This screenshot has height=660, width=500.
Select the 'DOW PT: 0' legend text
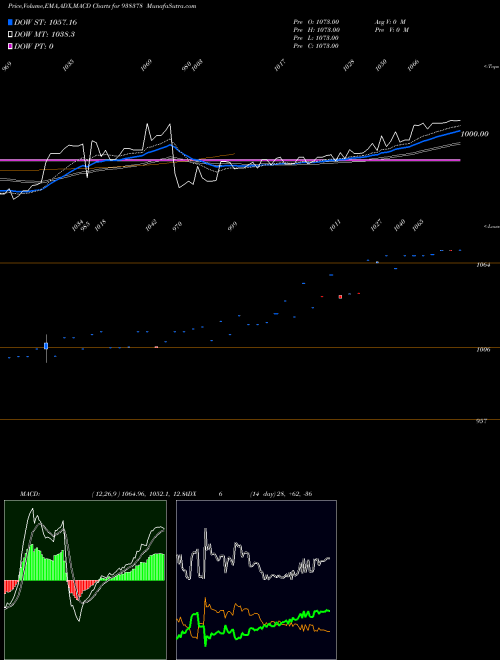(x=34, y=46)
